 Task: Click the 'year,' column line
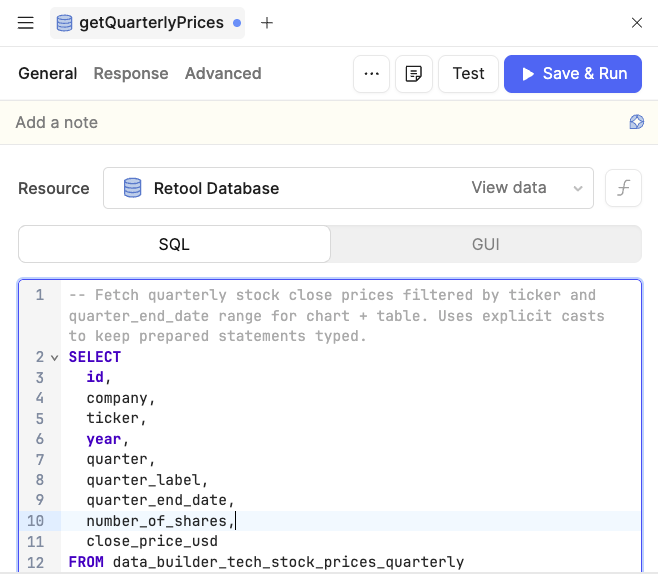(107, 439)
